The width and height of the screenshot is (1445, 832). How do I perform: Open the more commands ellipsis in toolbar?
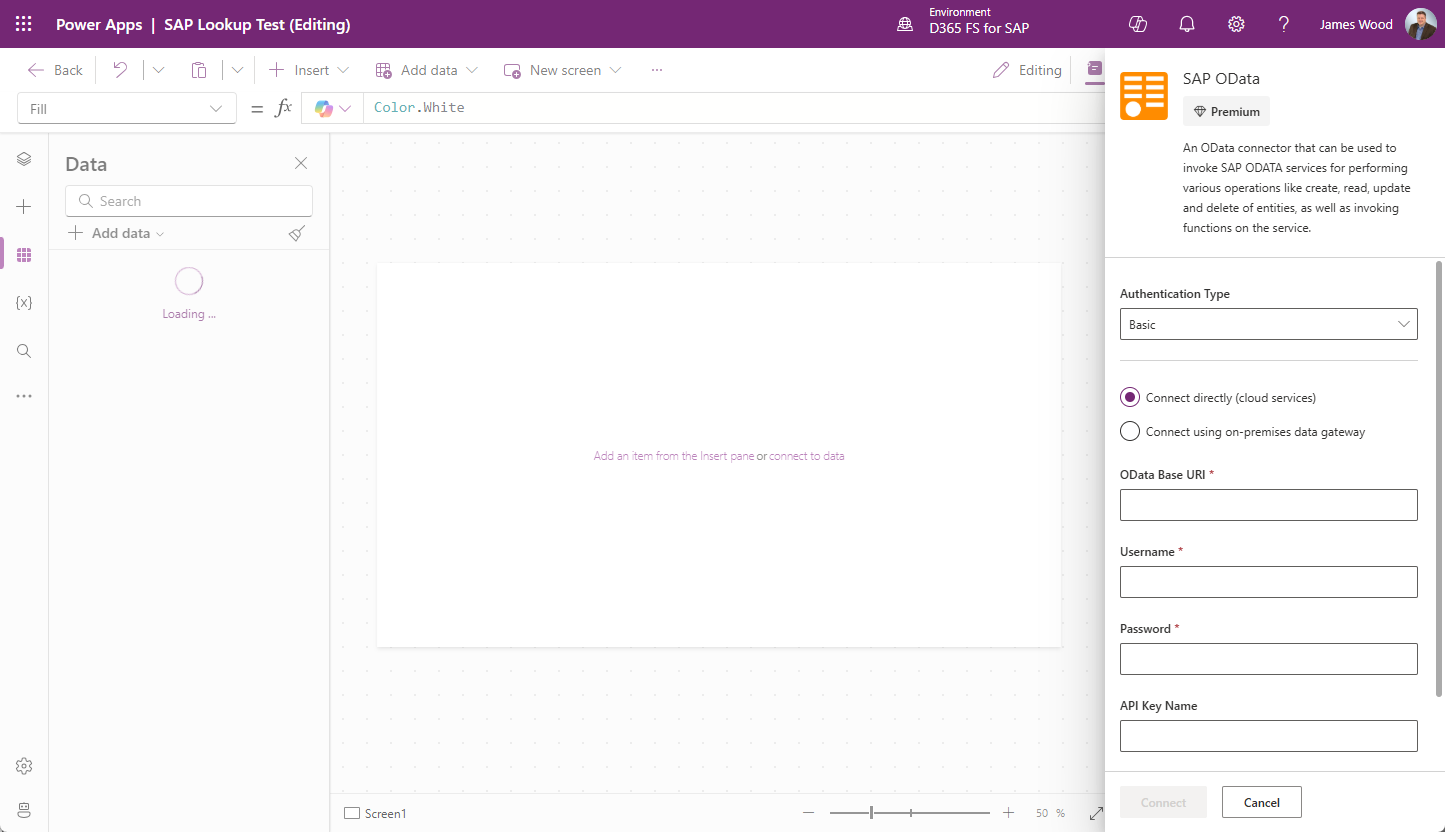656,70
